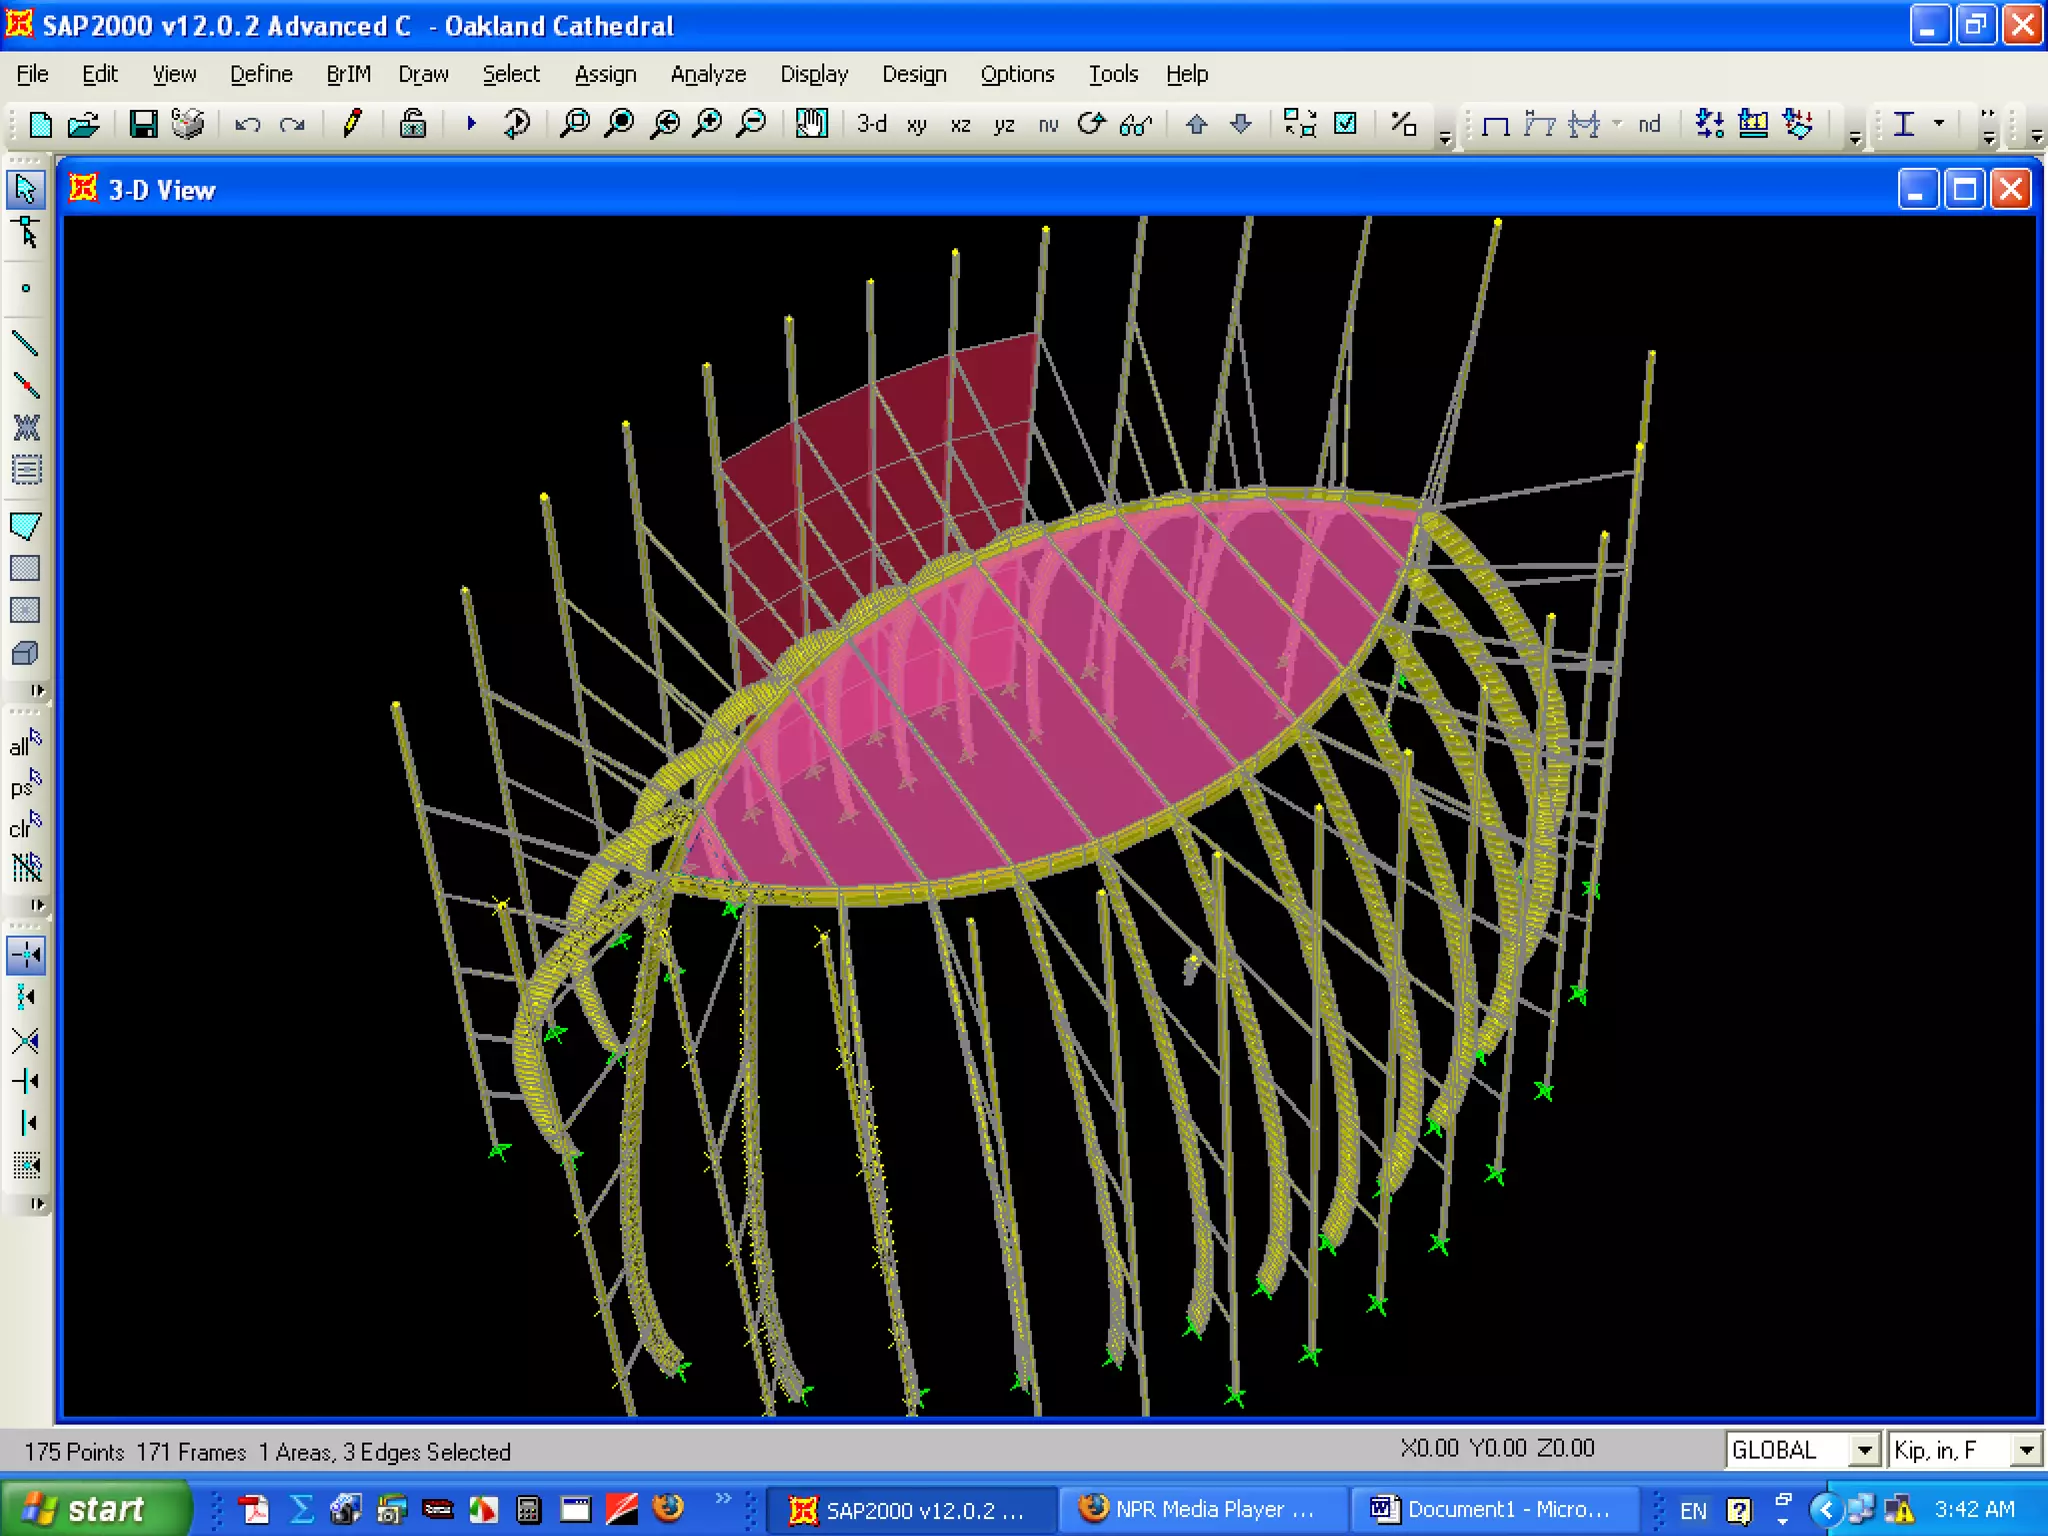2048x1536 pixels.
Task: Click the Rotate 3D View icon
Action: point(1091,124)
